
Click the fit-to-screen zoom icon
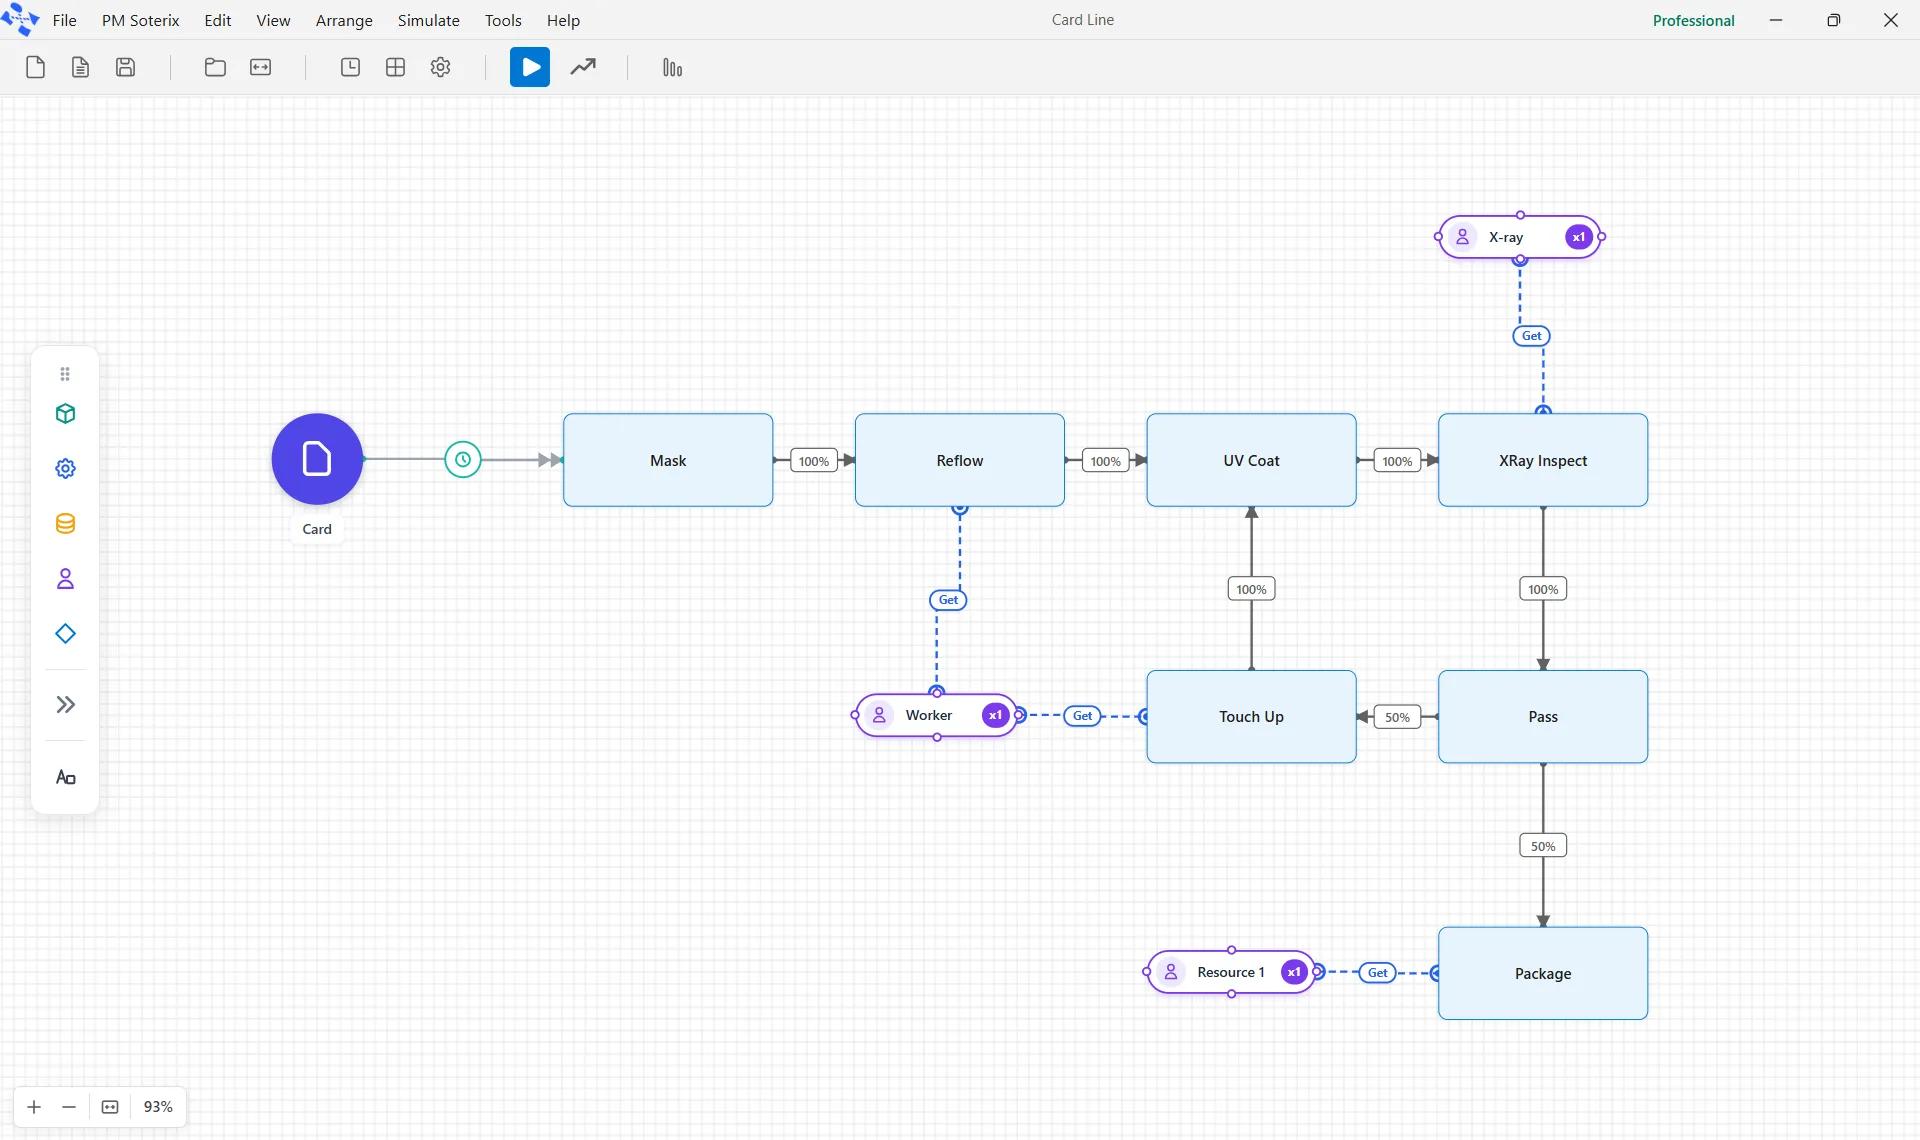pos(110,1106)
